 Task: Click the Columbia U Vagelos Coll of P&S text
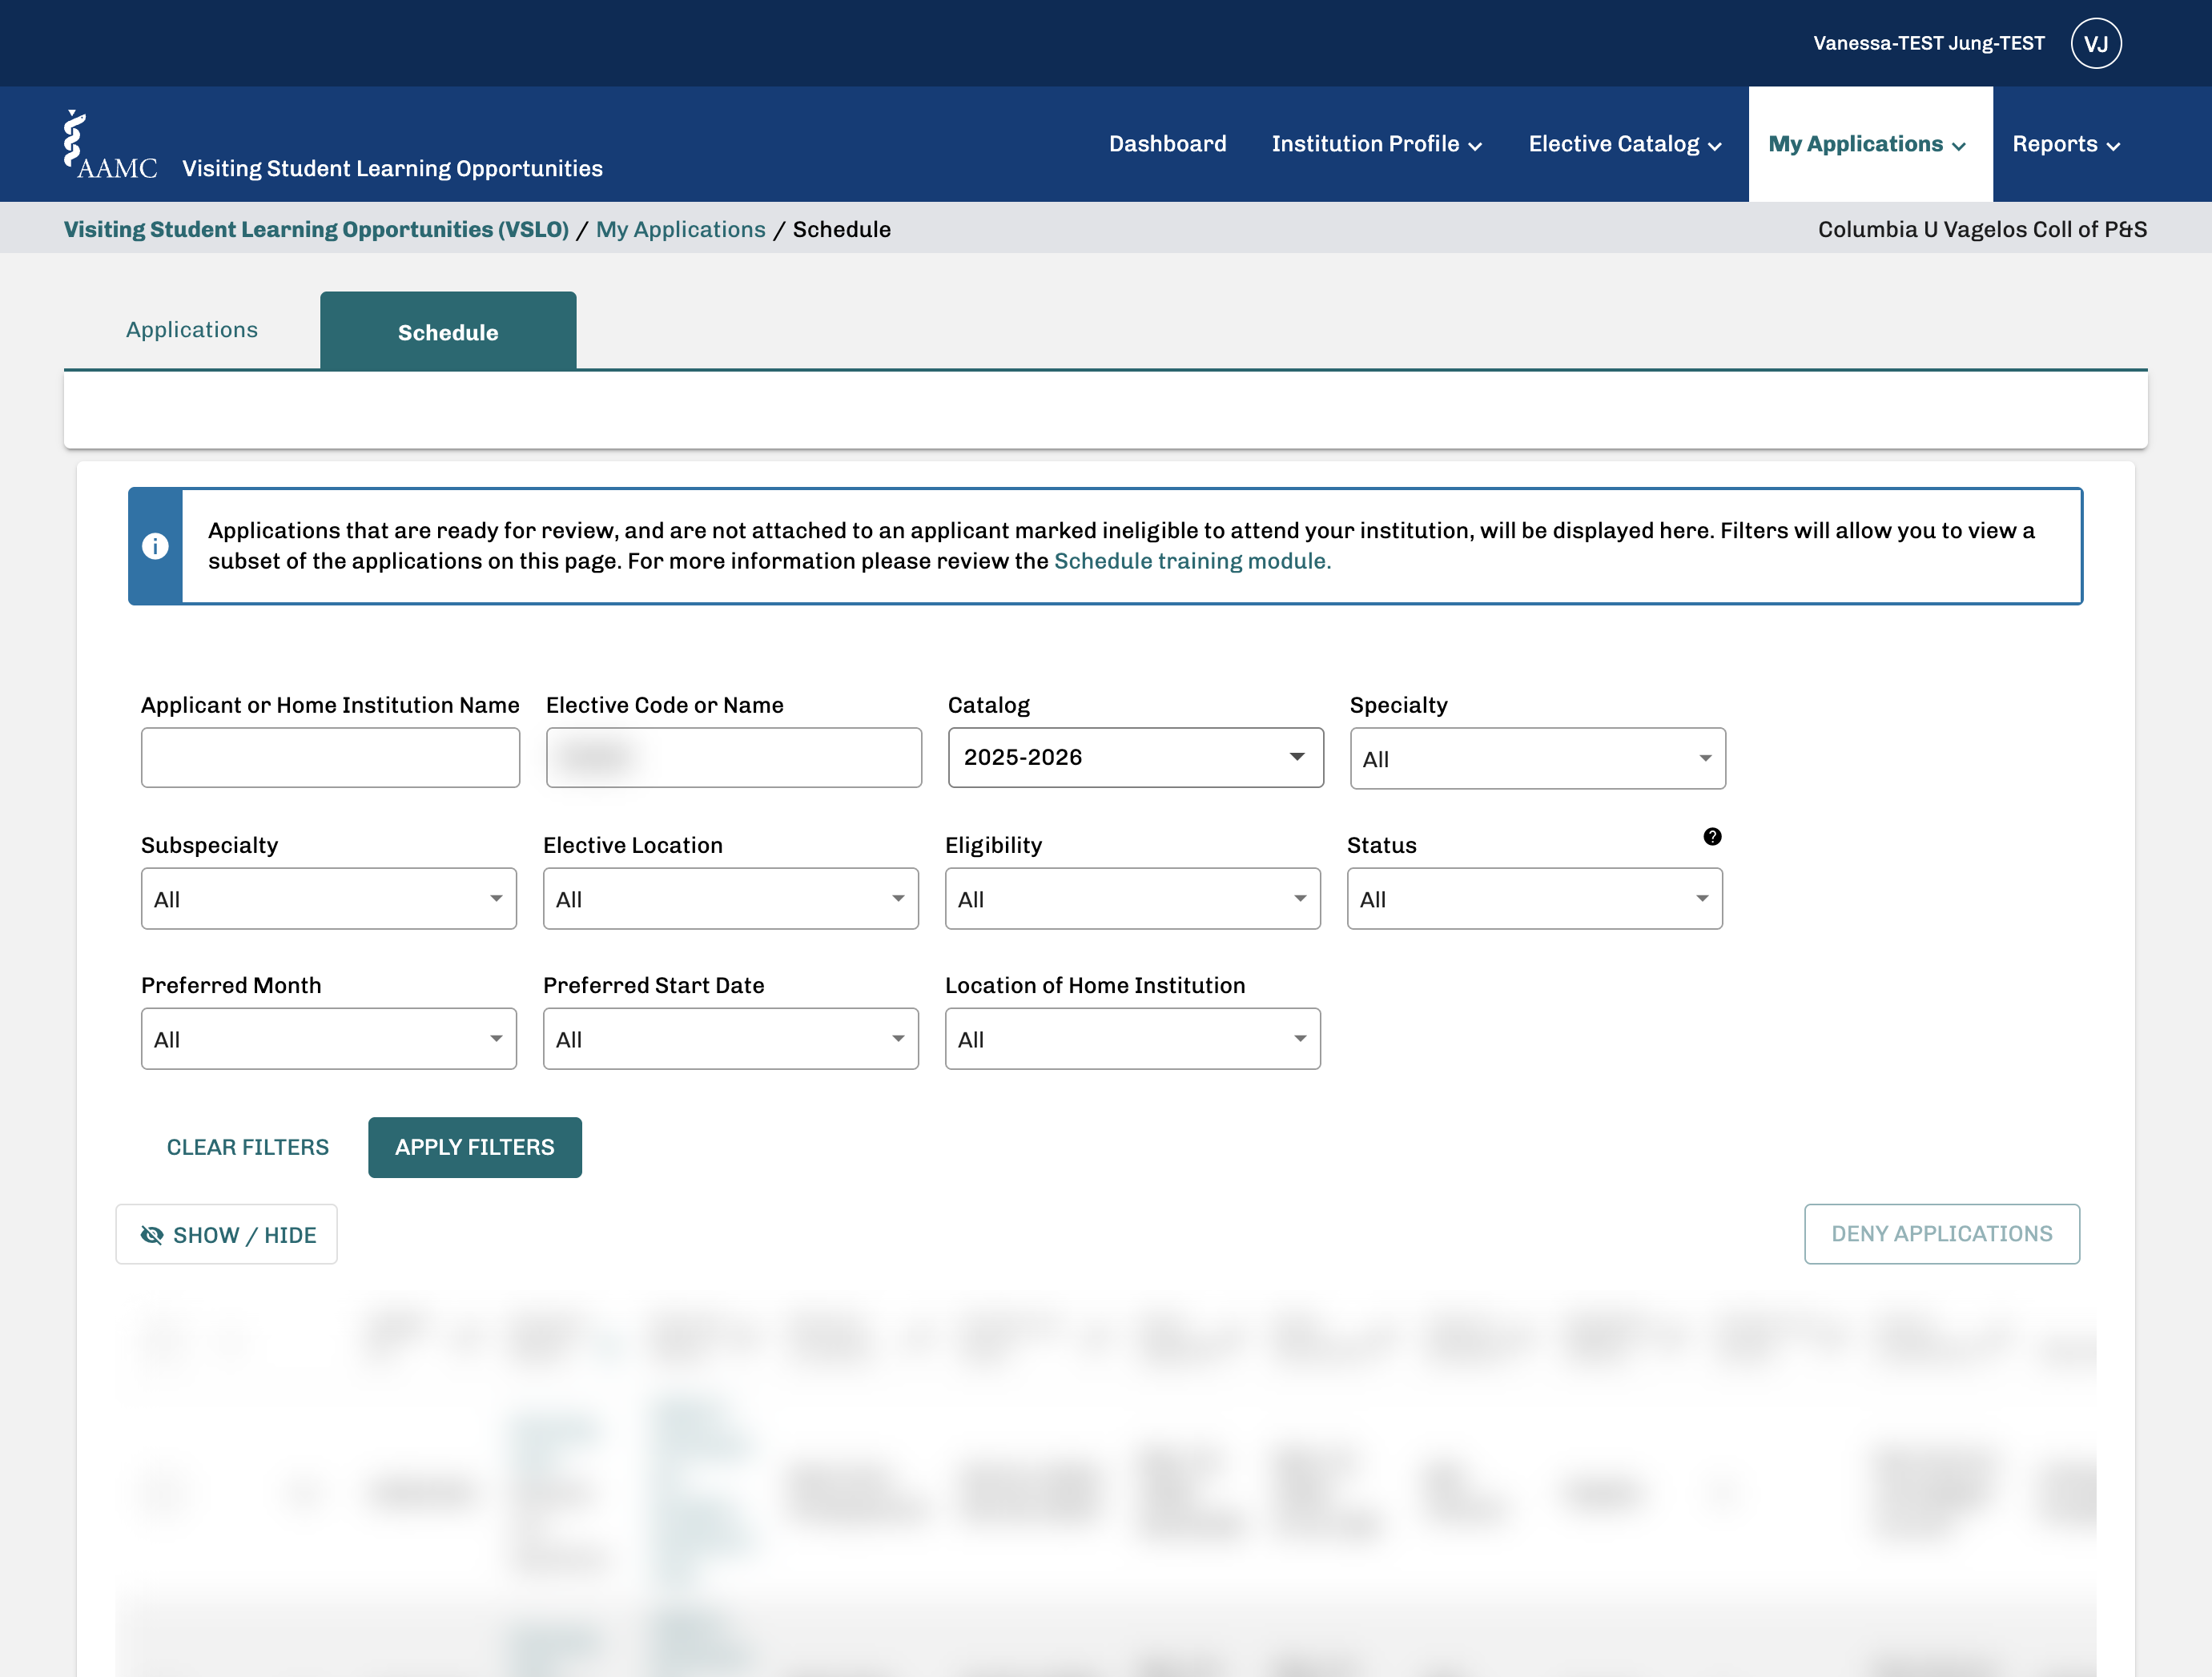pos(1981,229)
